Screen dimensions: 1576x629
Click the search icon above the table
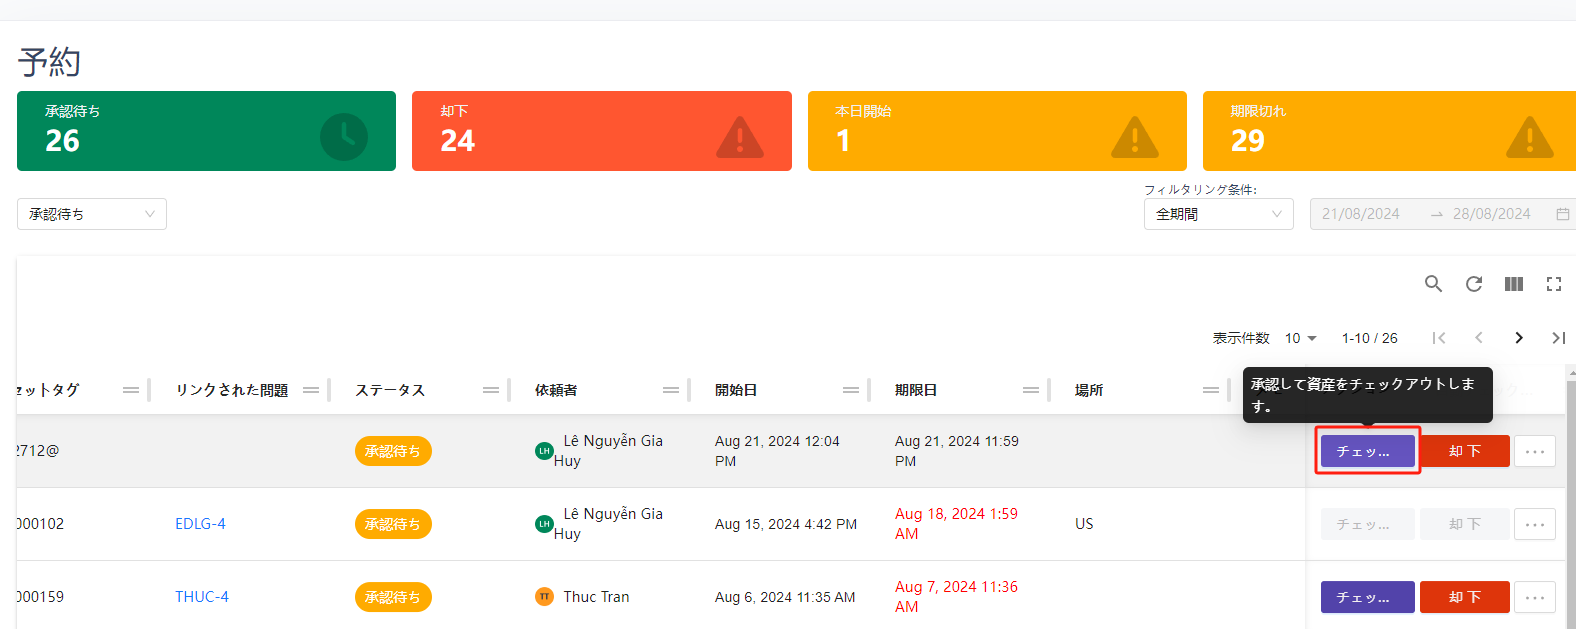[1433, 284]
